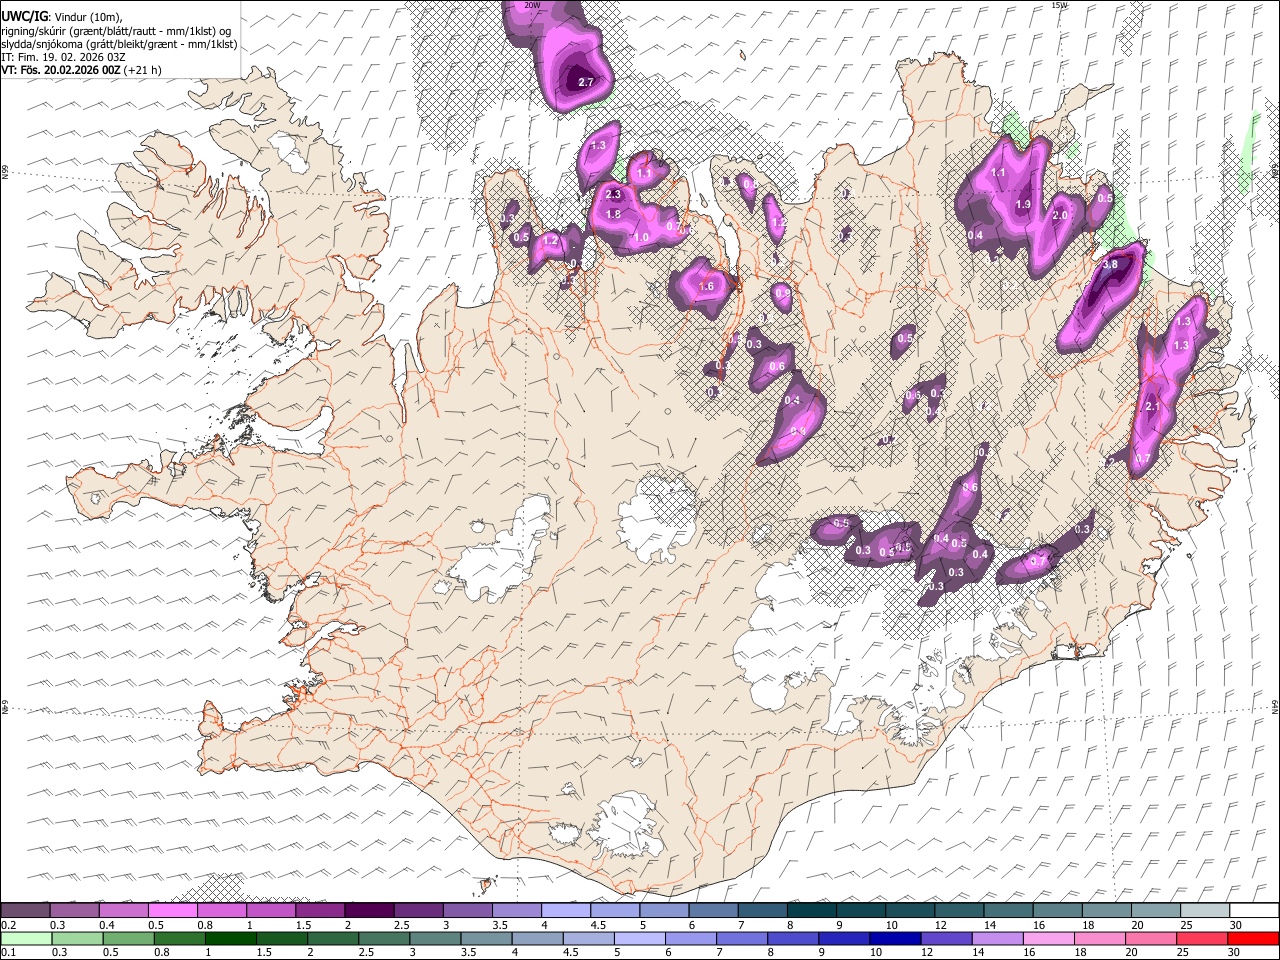The image size is (1280, 960).
Task: Click the 1.9 precipitation value in the northeast
Action: [1023, 204]
